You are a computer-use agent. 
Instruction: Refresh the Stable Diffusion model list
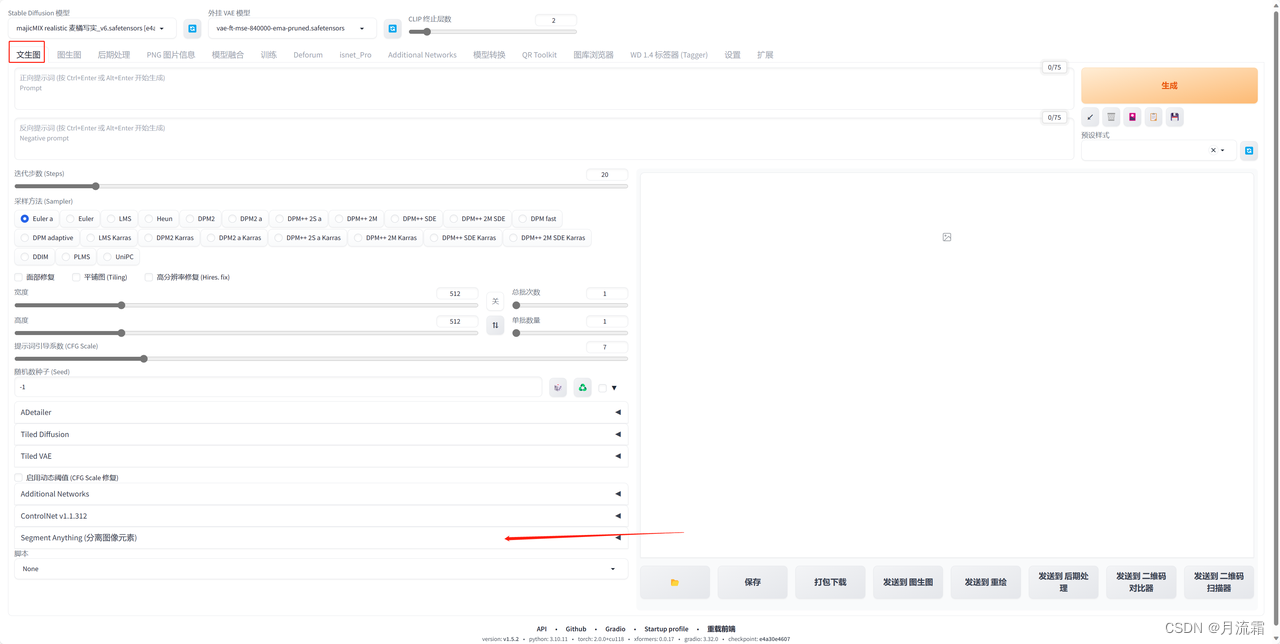pyautogui.click(x=192, y=29)
